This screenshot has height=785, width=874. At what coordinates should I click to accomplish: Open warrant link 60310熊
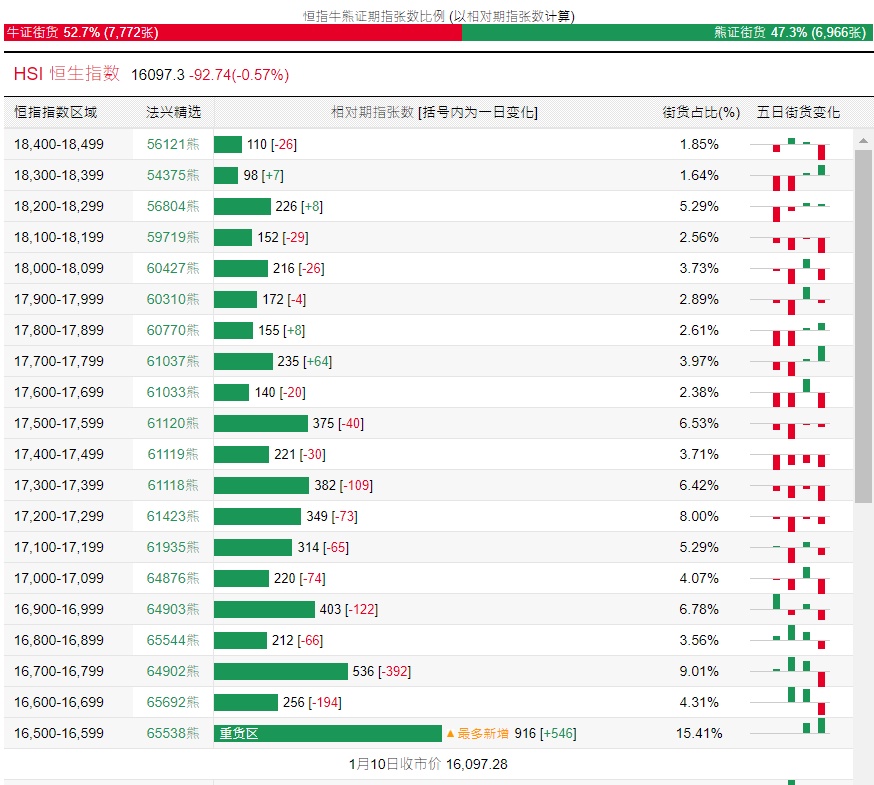pyautogui.click(x=173, y=299)
